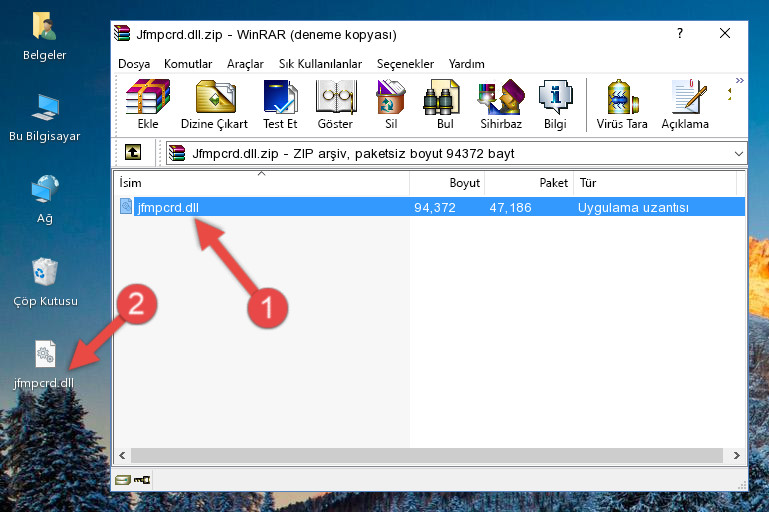Click the drive icon in status bar
This screenshot has width=769, height=512.
[x=123, y=480]
